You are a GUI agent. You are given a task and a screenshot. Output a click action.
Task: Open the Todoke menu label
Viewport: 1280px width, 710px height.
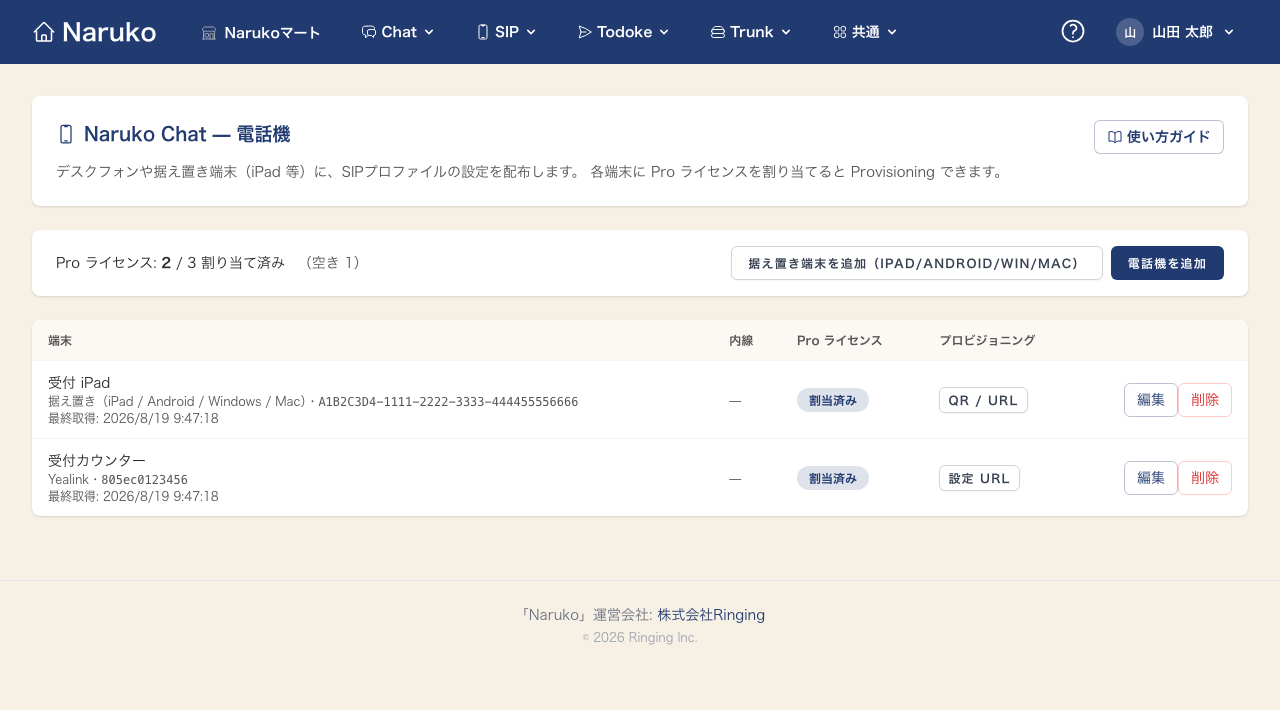(625, 32)
